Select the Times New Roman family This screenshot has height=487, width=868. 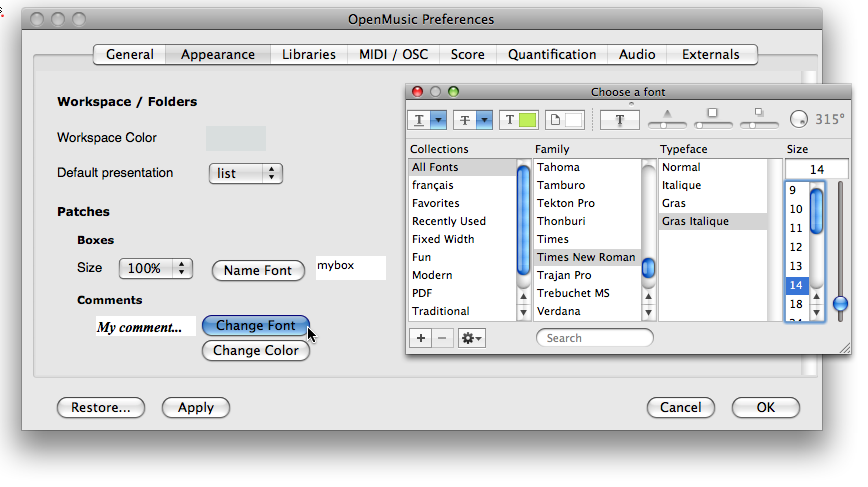[x=587, y=257]
